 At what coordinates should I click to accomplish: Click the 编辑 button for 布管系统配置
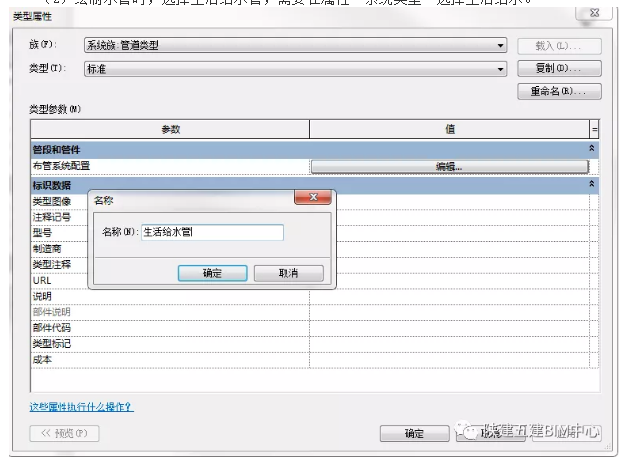[449, 167]
